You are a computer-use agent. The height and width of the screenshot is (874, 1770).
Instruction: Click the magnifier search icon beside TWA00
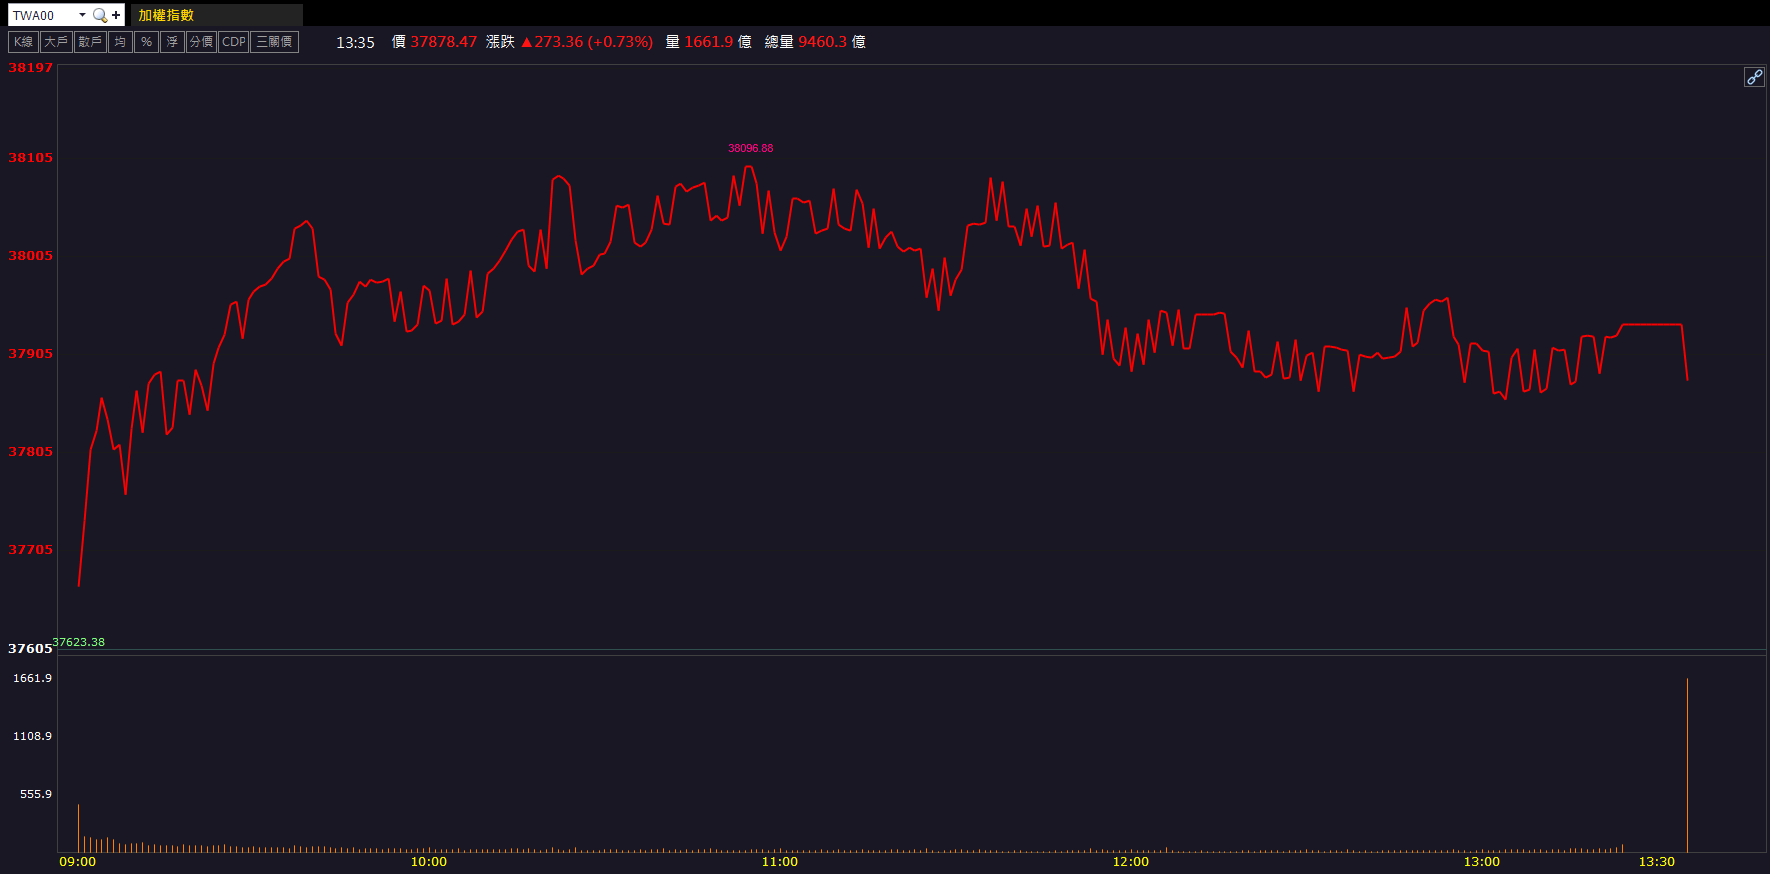pyautogui.click(x=99, y=15)
